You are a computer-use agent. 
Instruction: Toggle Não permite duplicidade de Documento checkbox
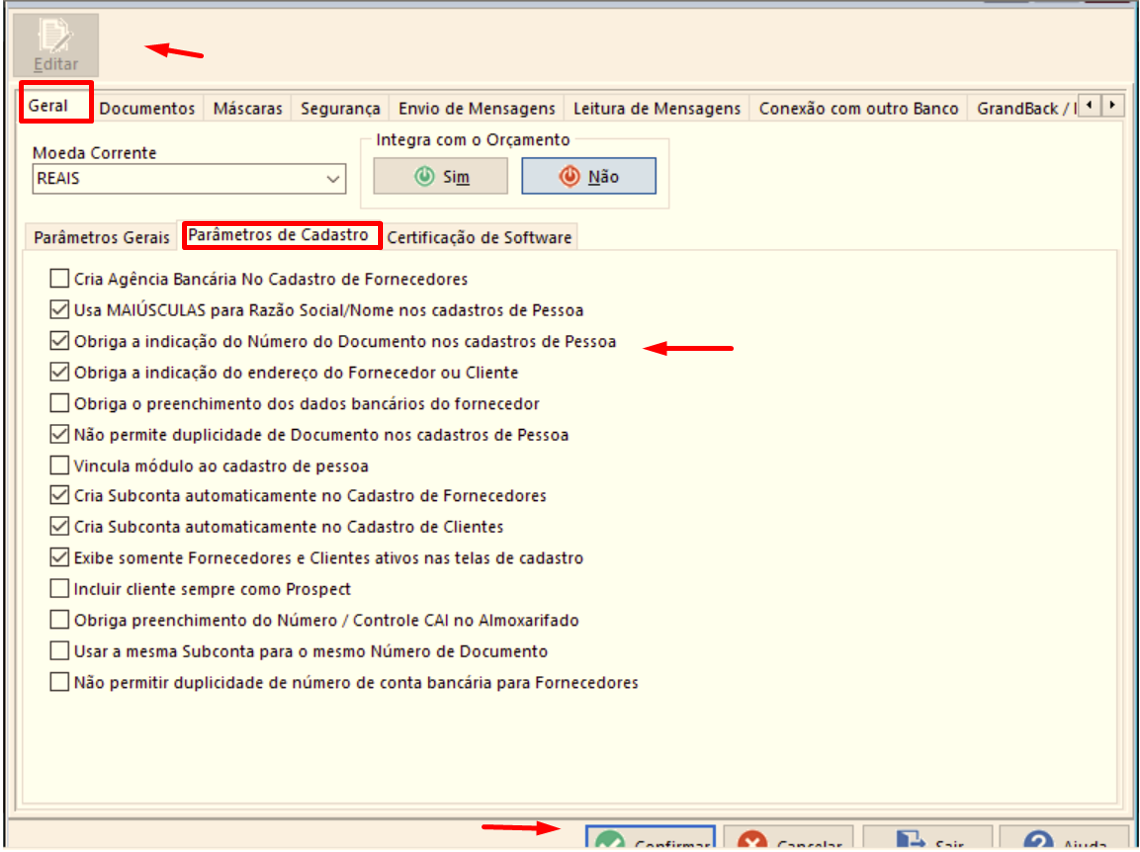[60, 435]
